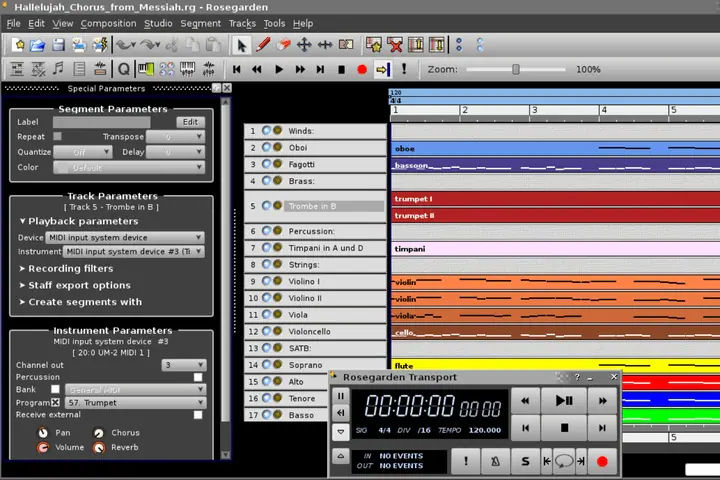Click the Edit button next to Label

(190, 122)
